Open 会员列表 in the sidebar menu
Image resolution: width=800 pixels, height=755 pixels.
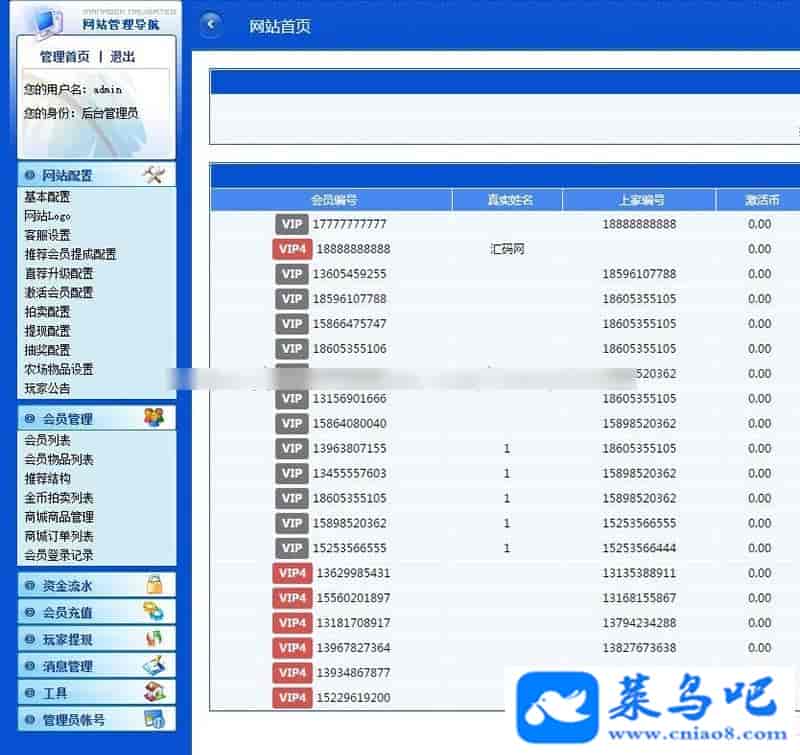47,440
